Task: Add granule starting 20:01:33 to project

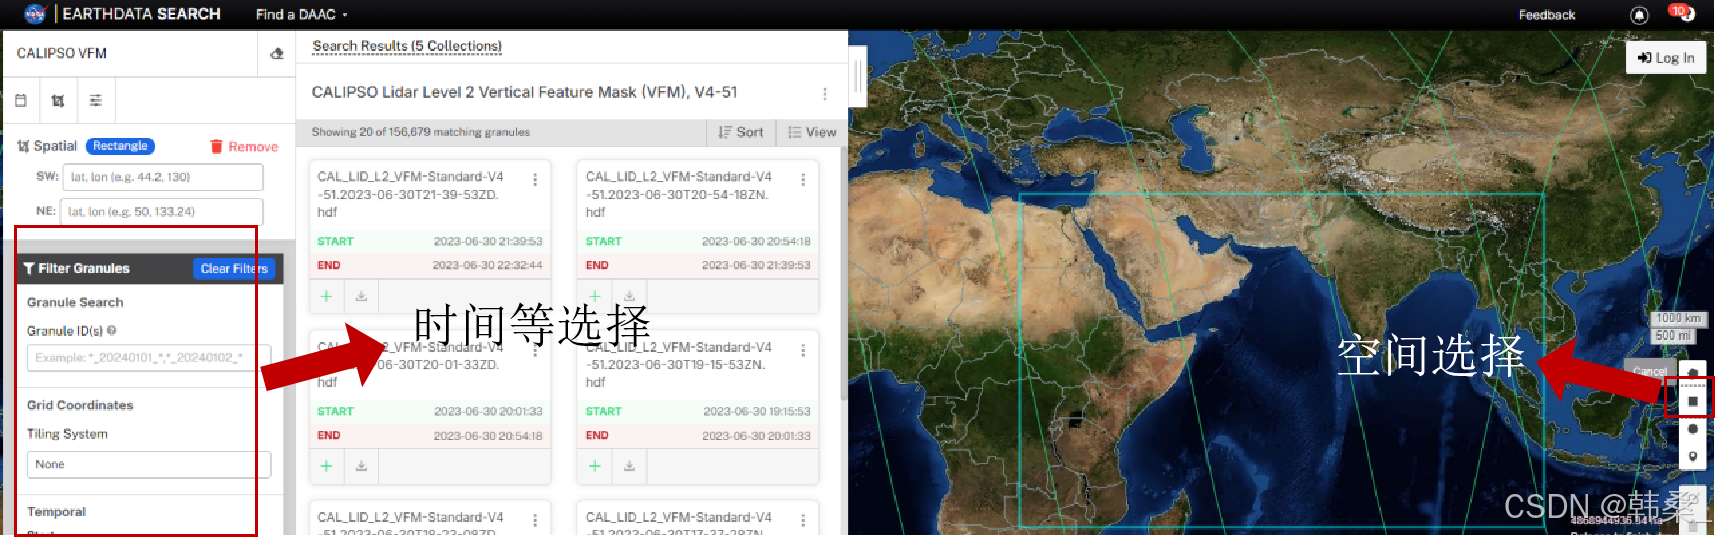Action: (326, 466)
